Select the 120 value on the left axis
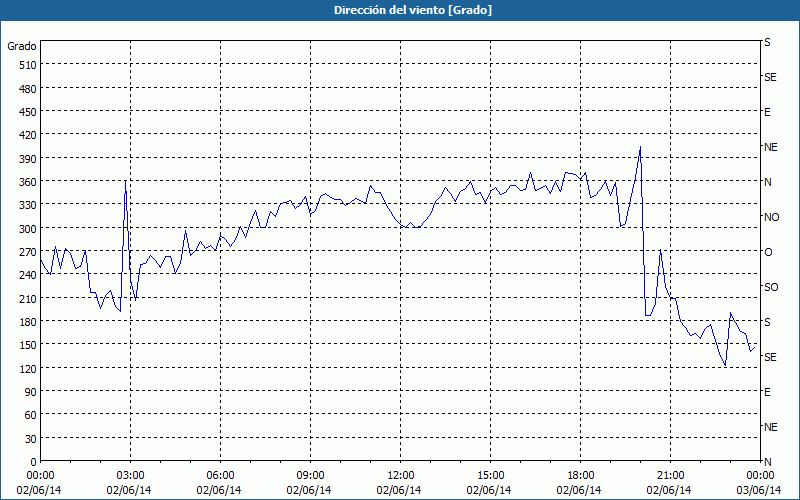The width and height of the screenshot is (800, 500). [x=29, y=368]
